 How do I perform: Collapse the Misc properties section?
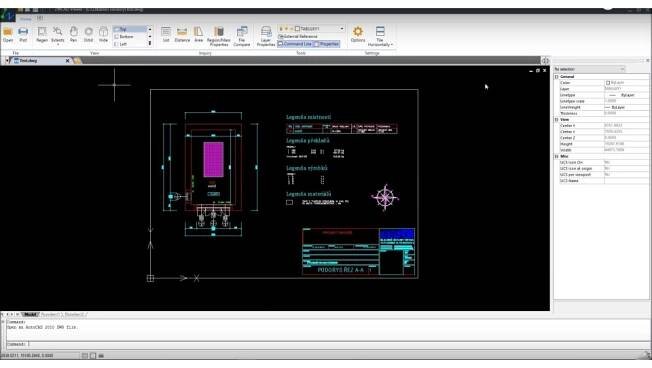click(x=556, y=156)
